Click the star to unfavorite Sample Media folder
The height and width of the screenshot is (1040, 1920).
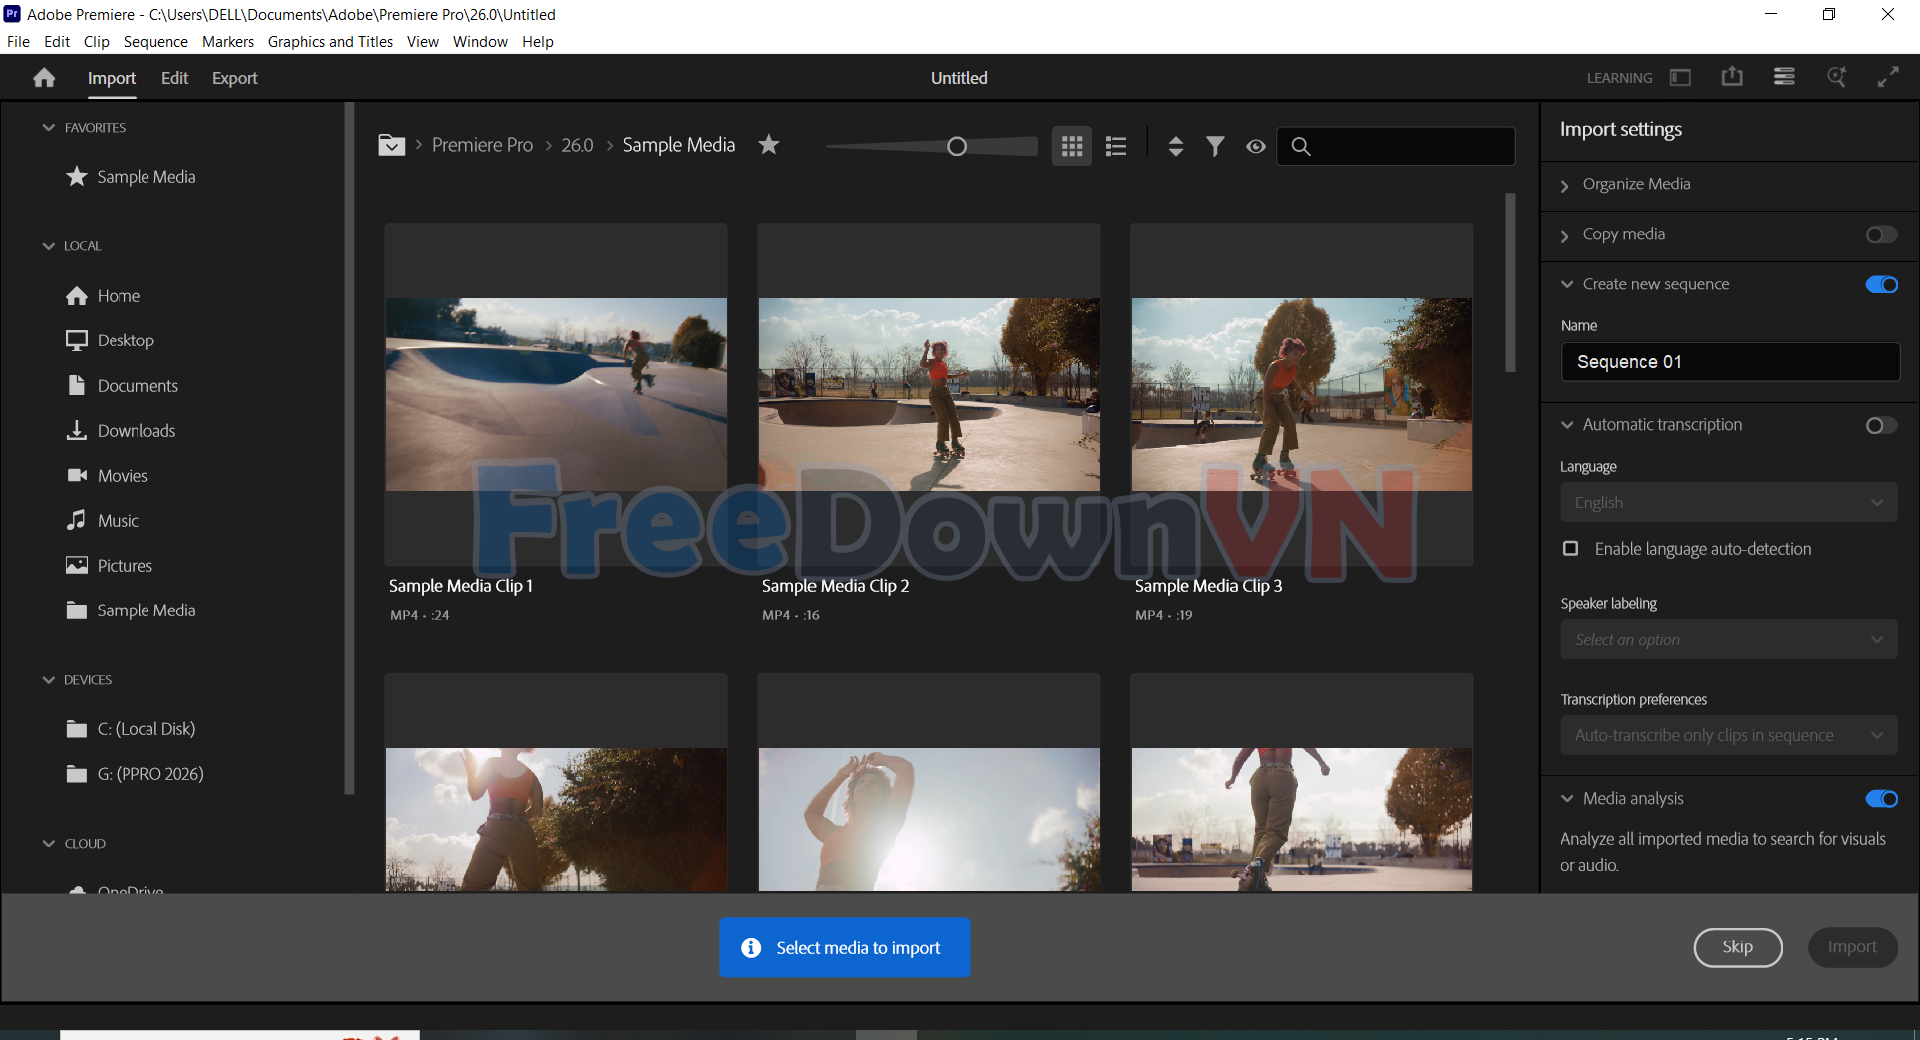click(x=768, y=145)
